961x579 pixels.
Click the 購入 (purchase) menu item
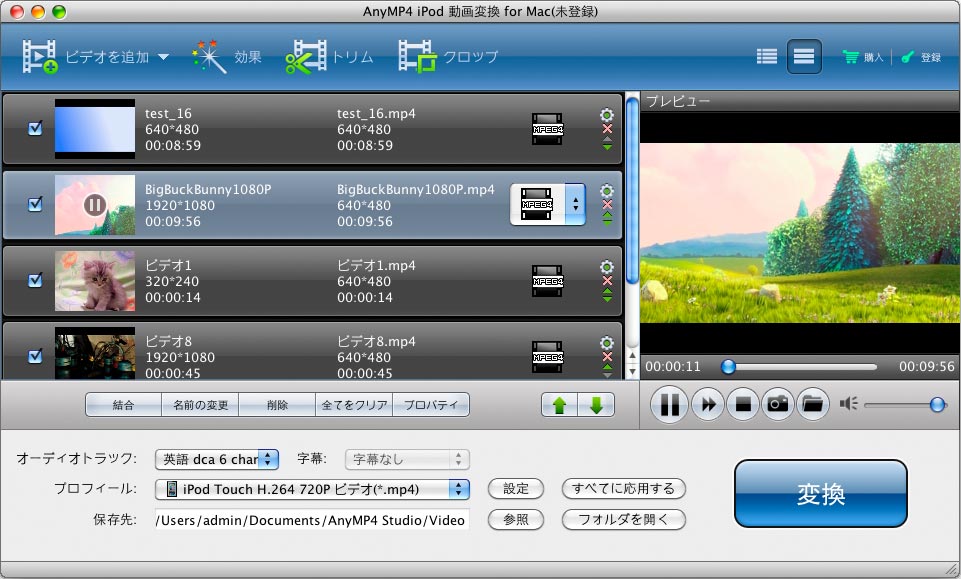point(864,57)
